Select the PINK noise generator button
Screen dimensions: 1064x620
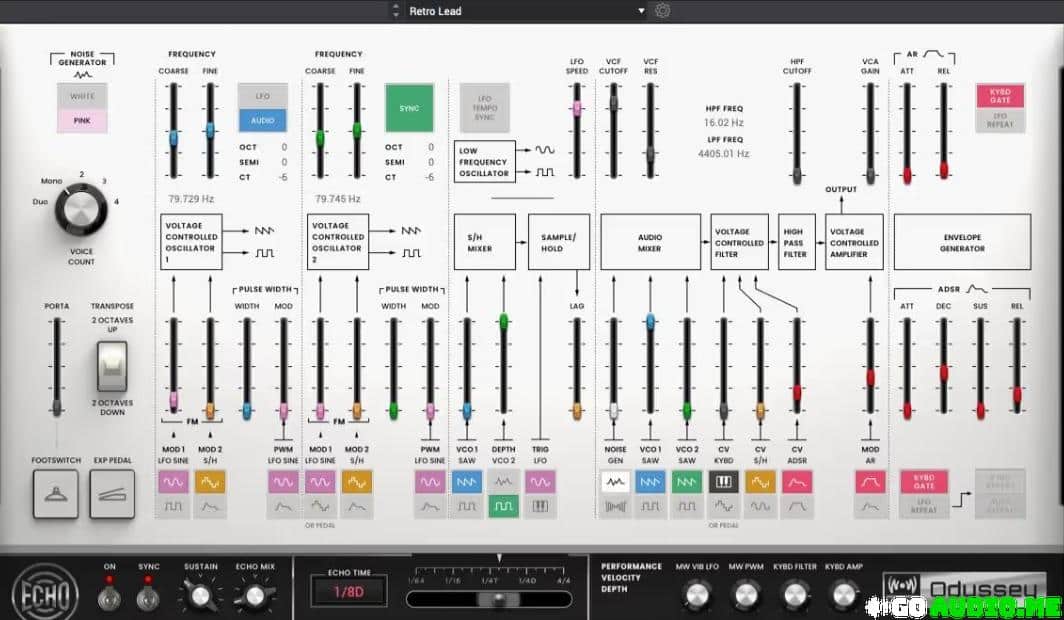(x=82, y=121)
